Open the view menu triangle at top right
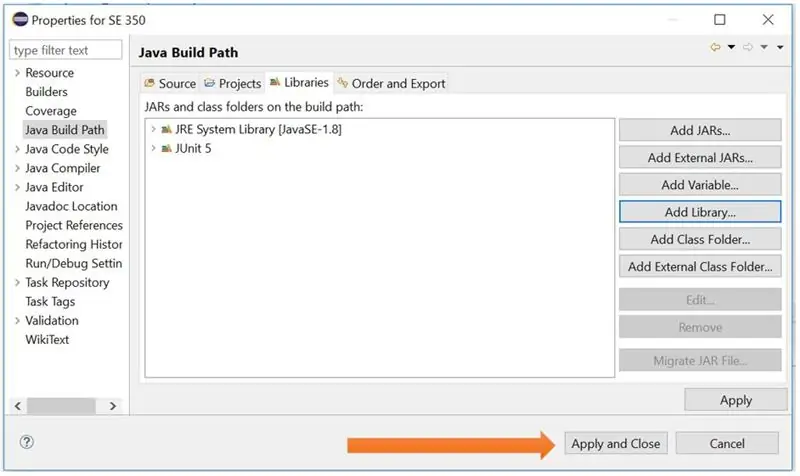This screenshot has height=476, width=800. (x=780, y=47)
